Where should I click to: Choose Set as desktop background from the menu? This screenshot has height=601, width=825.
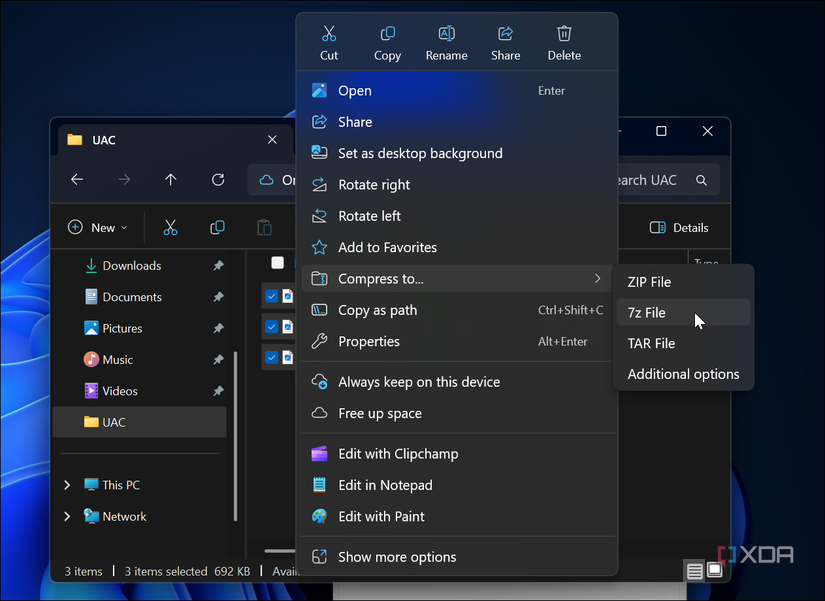[420, 153]
